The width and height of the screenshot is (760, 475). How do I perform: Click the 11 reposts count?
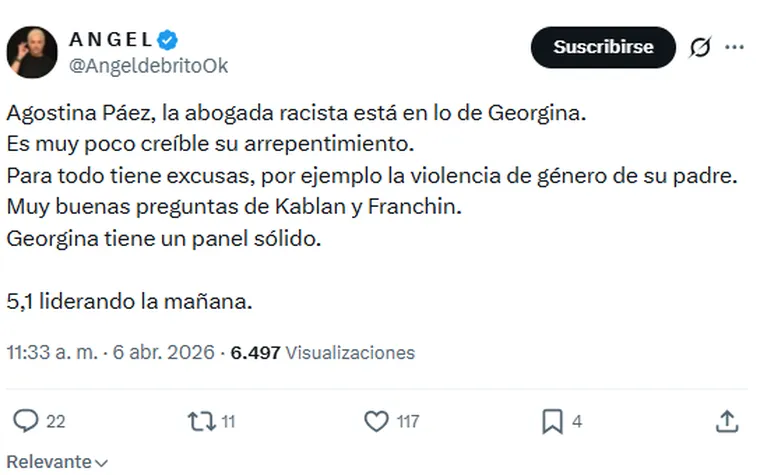(x=228, y=422)
